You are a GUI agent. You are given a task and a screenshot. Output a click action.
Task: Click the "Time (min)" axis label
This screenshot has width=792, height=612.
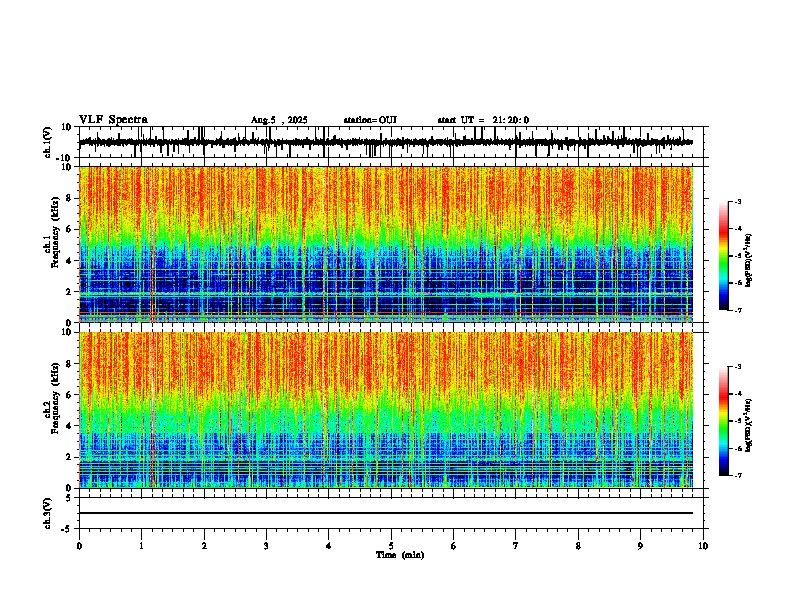click(x=400, y=555)
